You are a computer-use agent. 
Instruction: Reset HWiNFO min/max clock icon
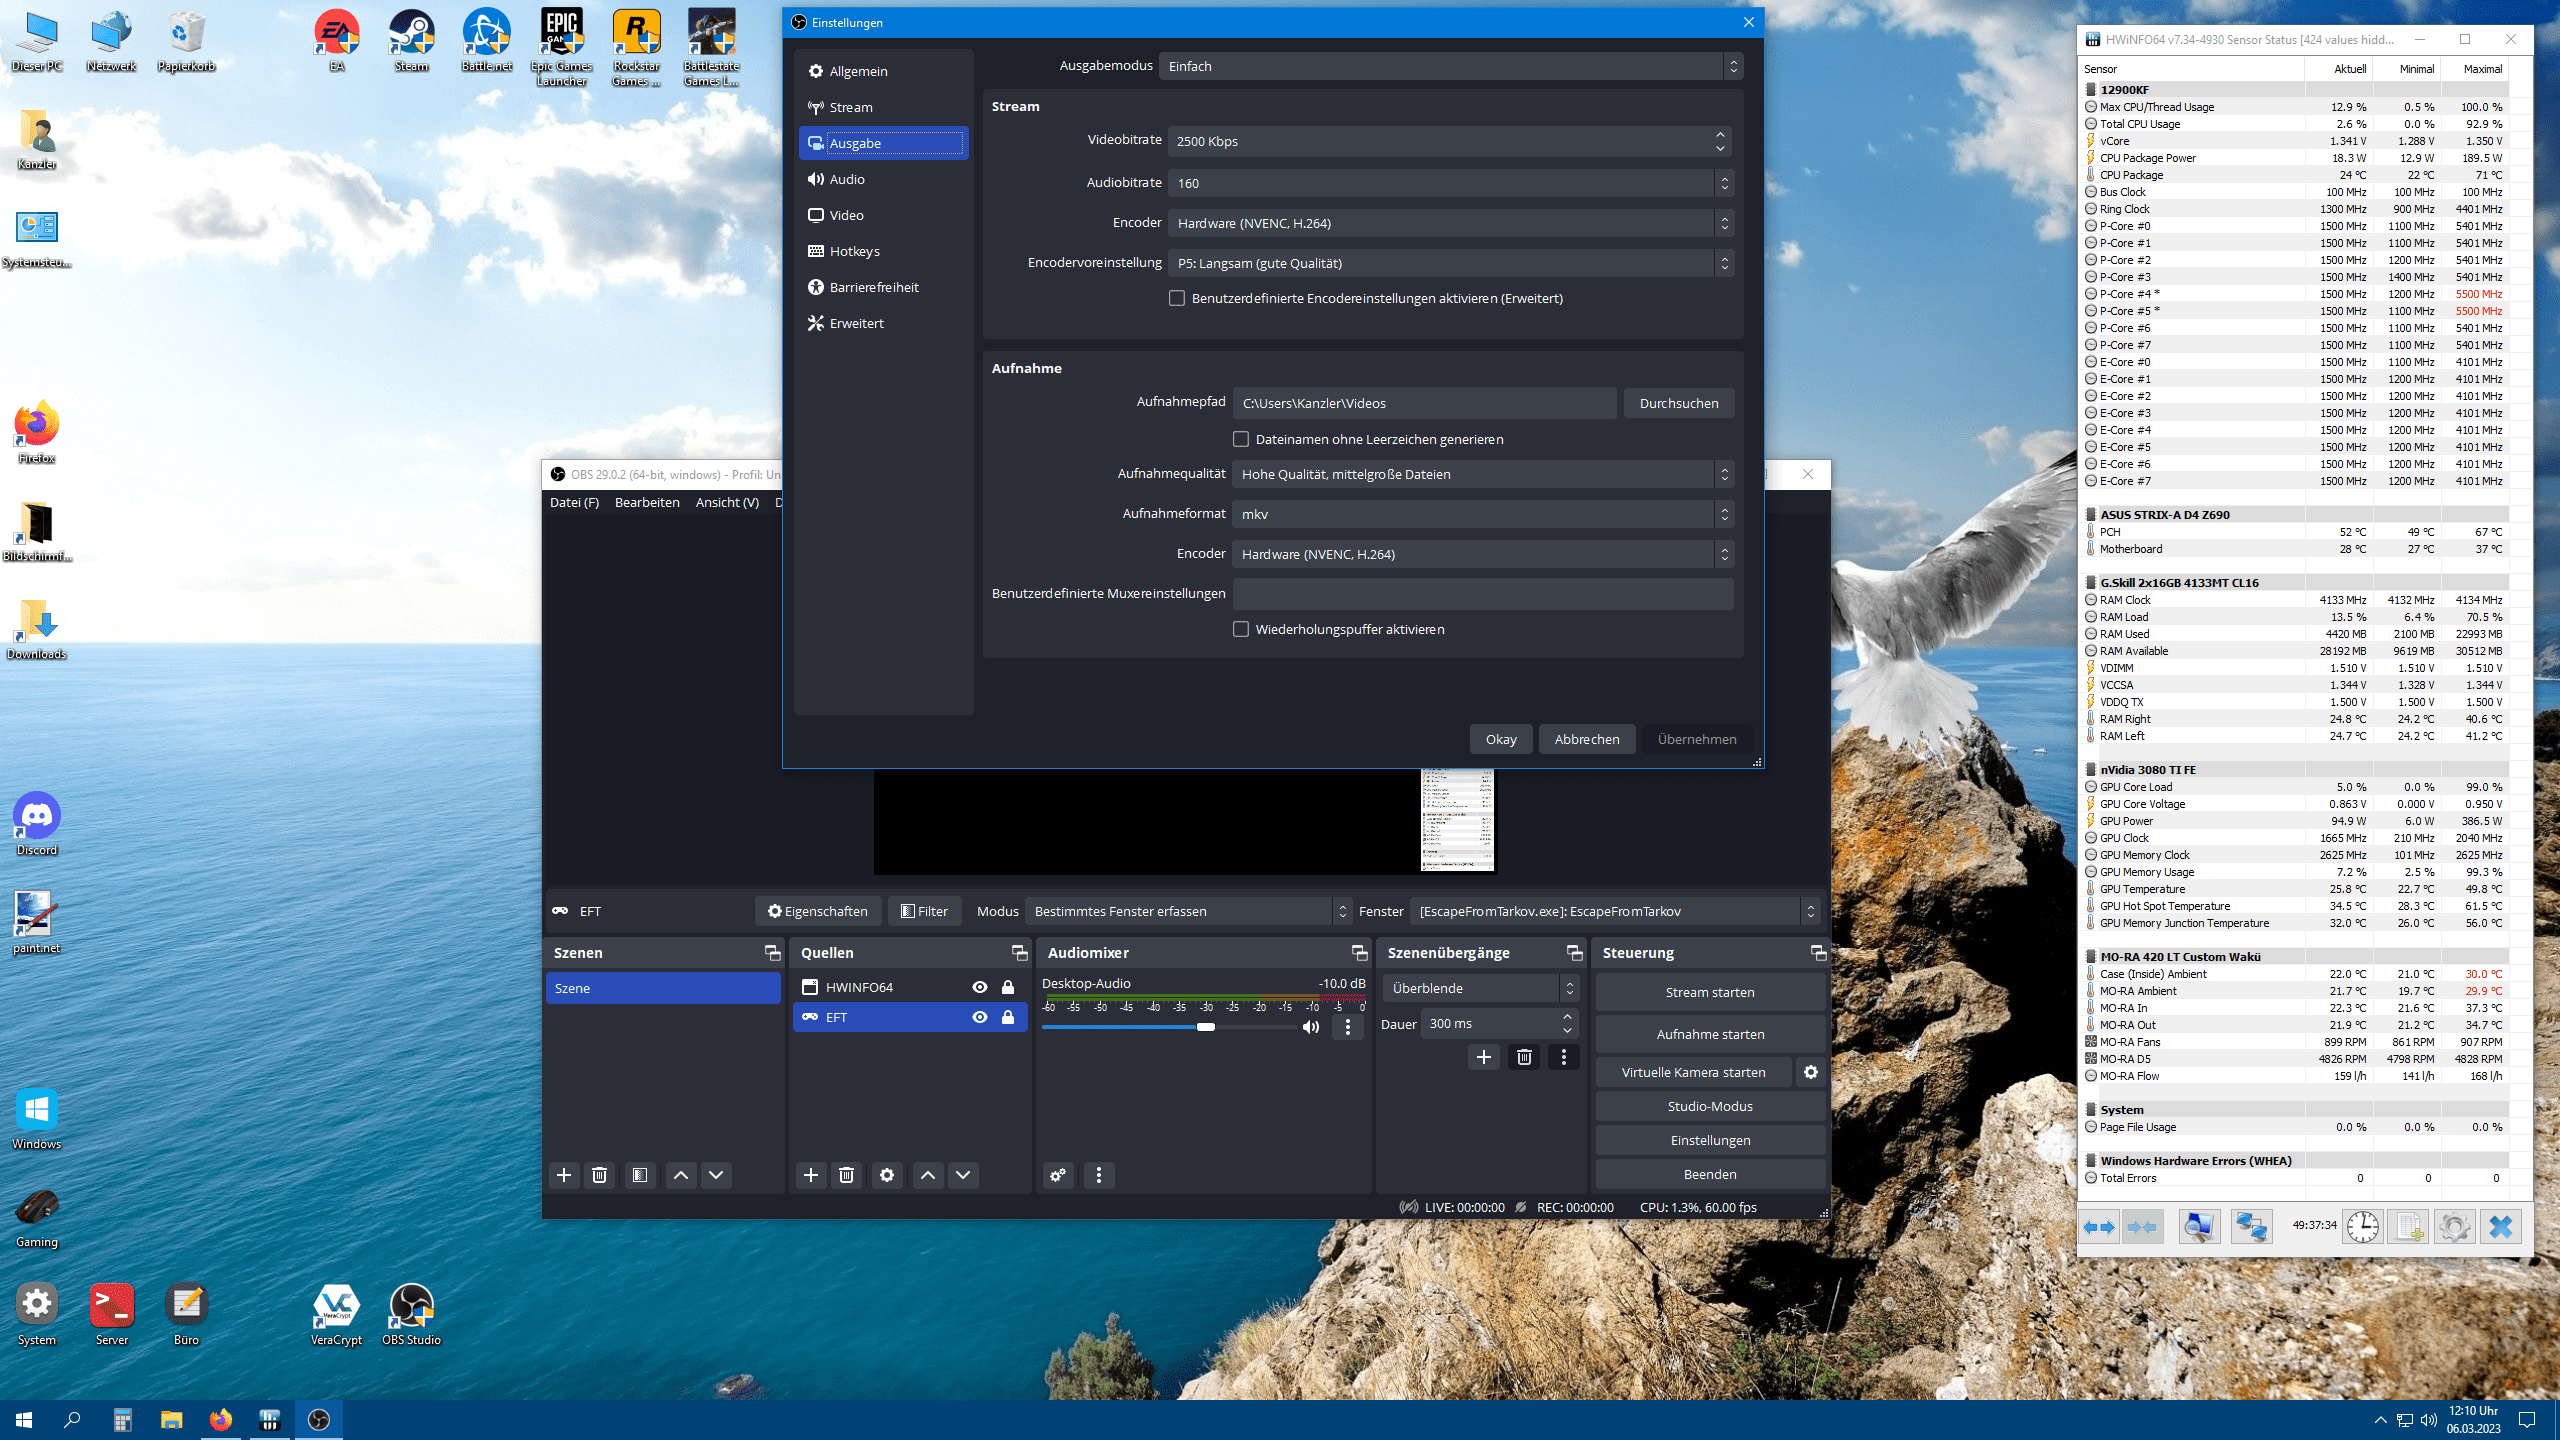tap(2363, 1226)
